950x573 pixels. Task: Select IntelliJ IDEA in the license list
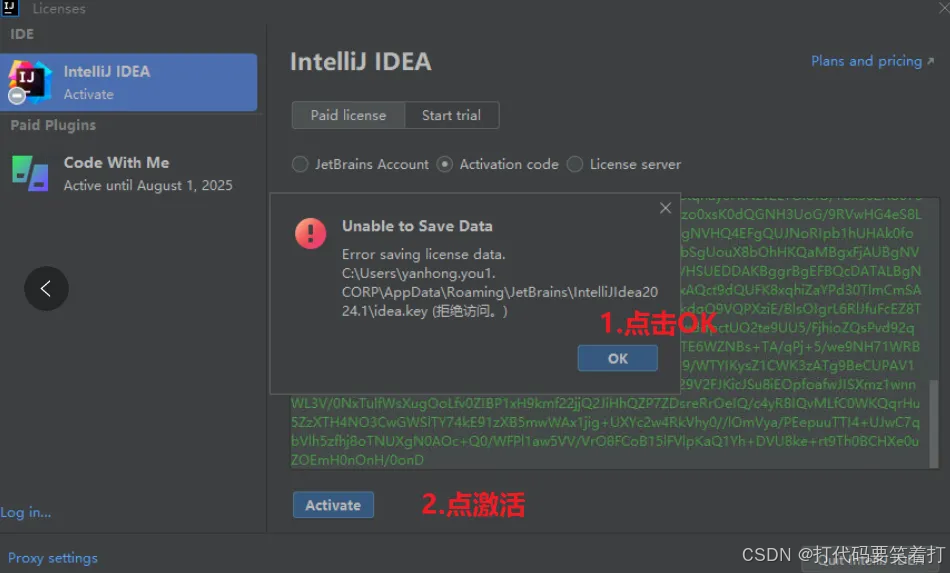tap(128, 82)
